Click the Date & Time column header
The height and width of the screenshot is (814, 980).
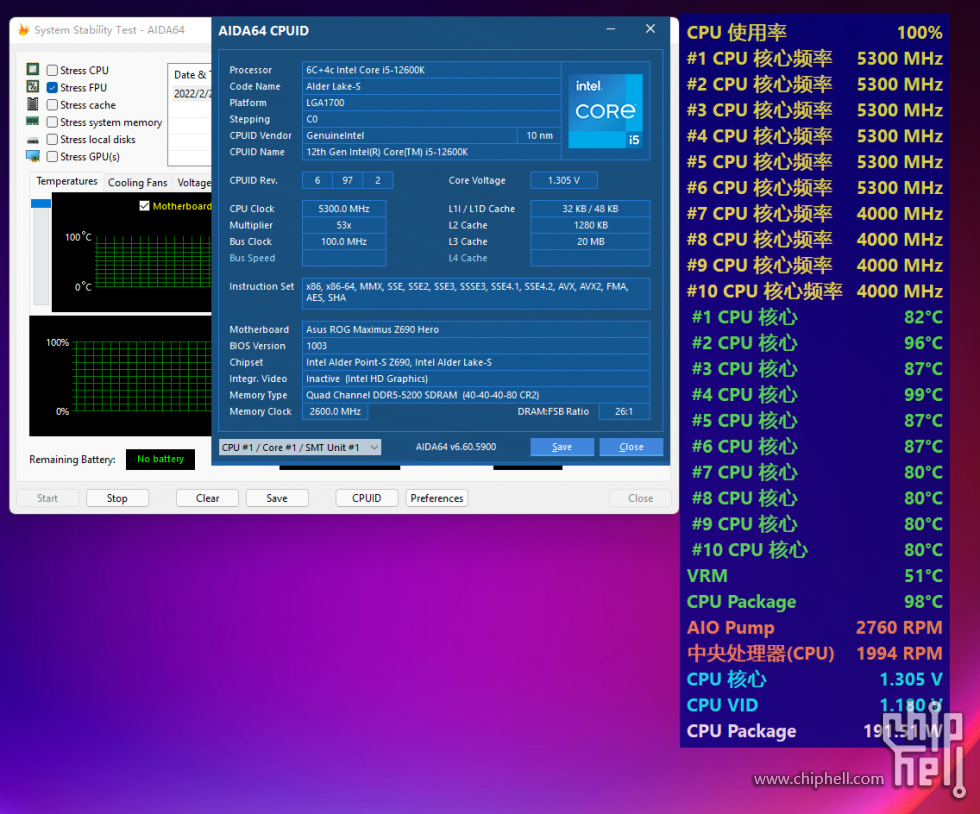coord(190,75)
